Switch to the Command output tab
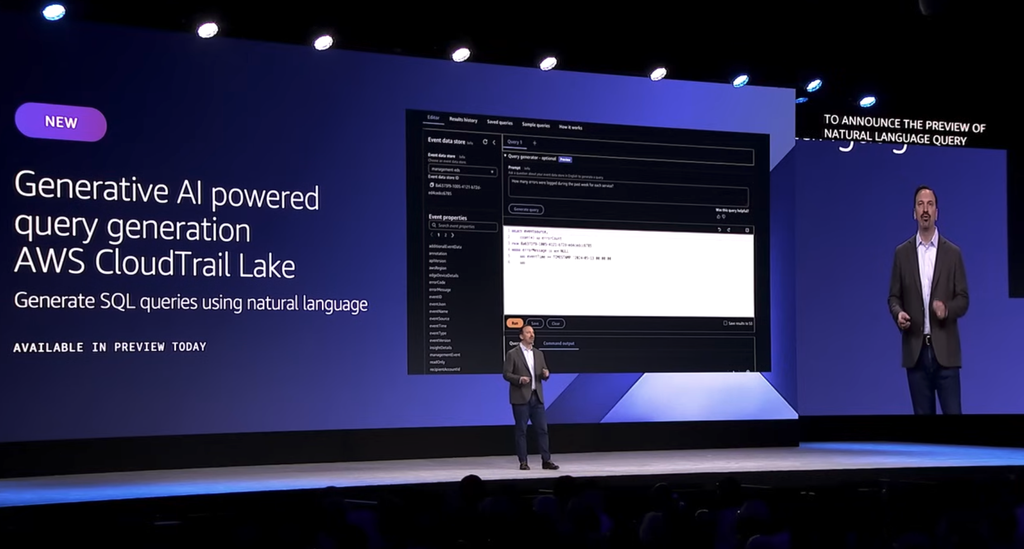The height and width of the screenshot is (549, 1024). click(559, 343)
